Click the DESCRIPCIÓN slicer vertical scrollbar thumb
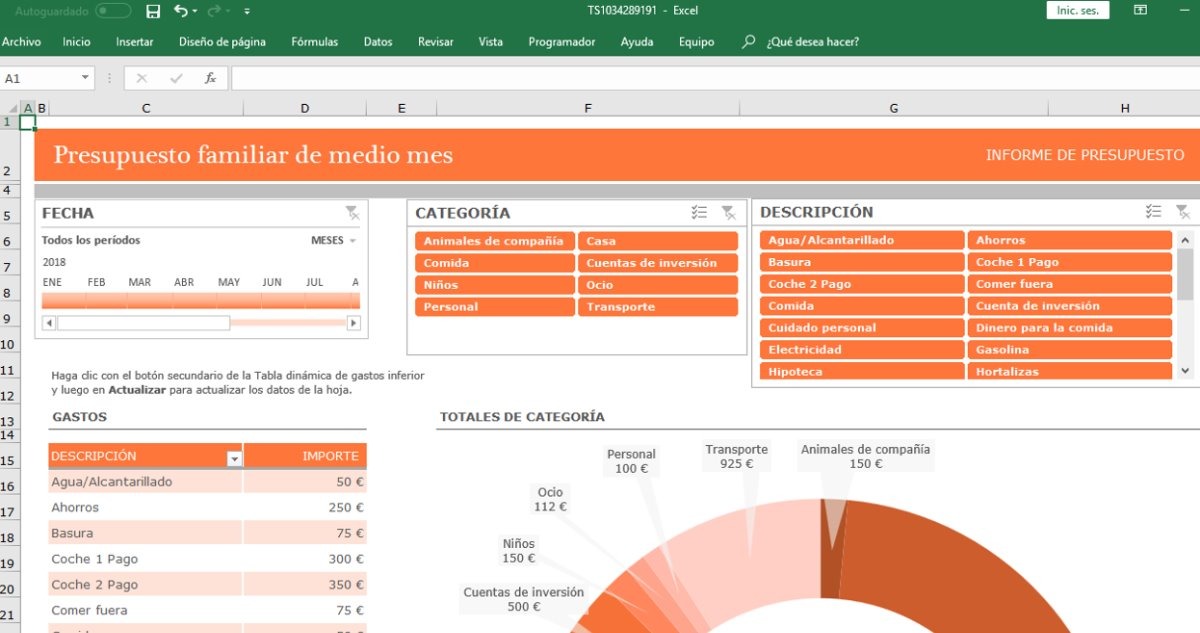The height and width of the screenshot is (633, 1200). click(x=1186, y=275)
